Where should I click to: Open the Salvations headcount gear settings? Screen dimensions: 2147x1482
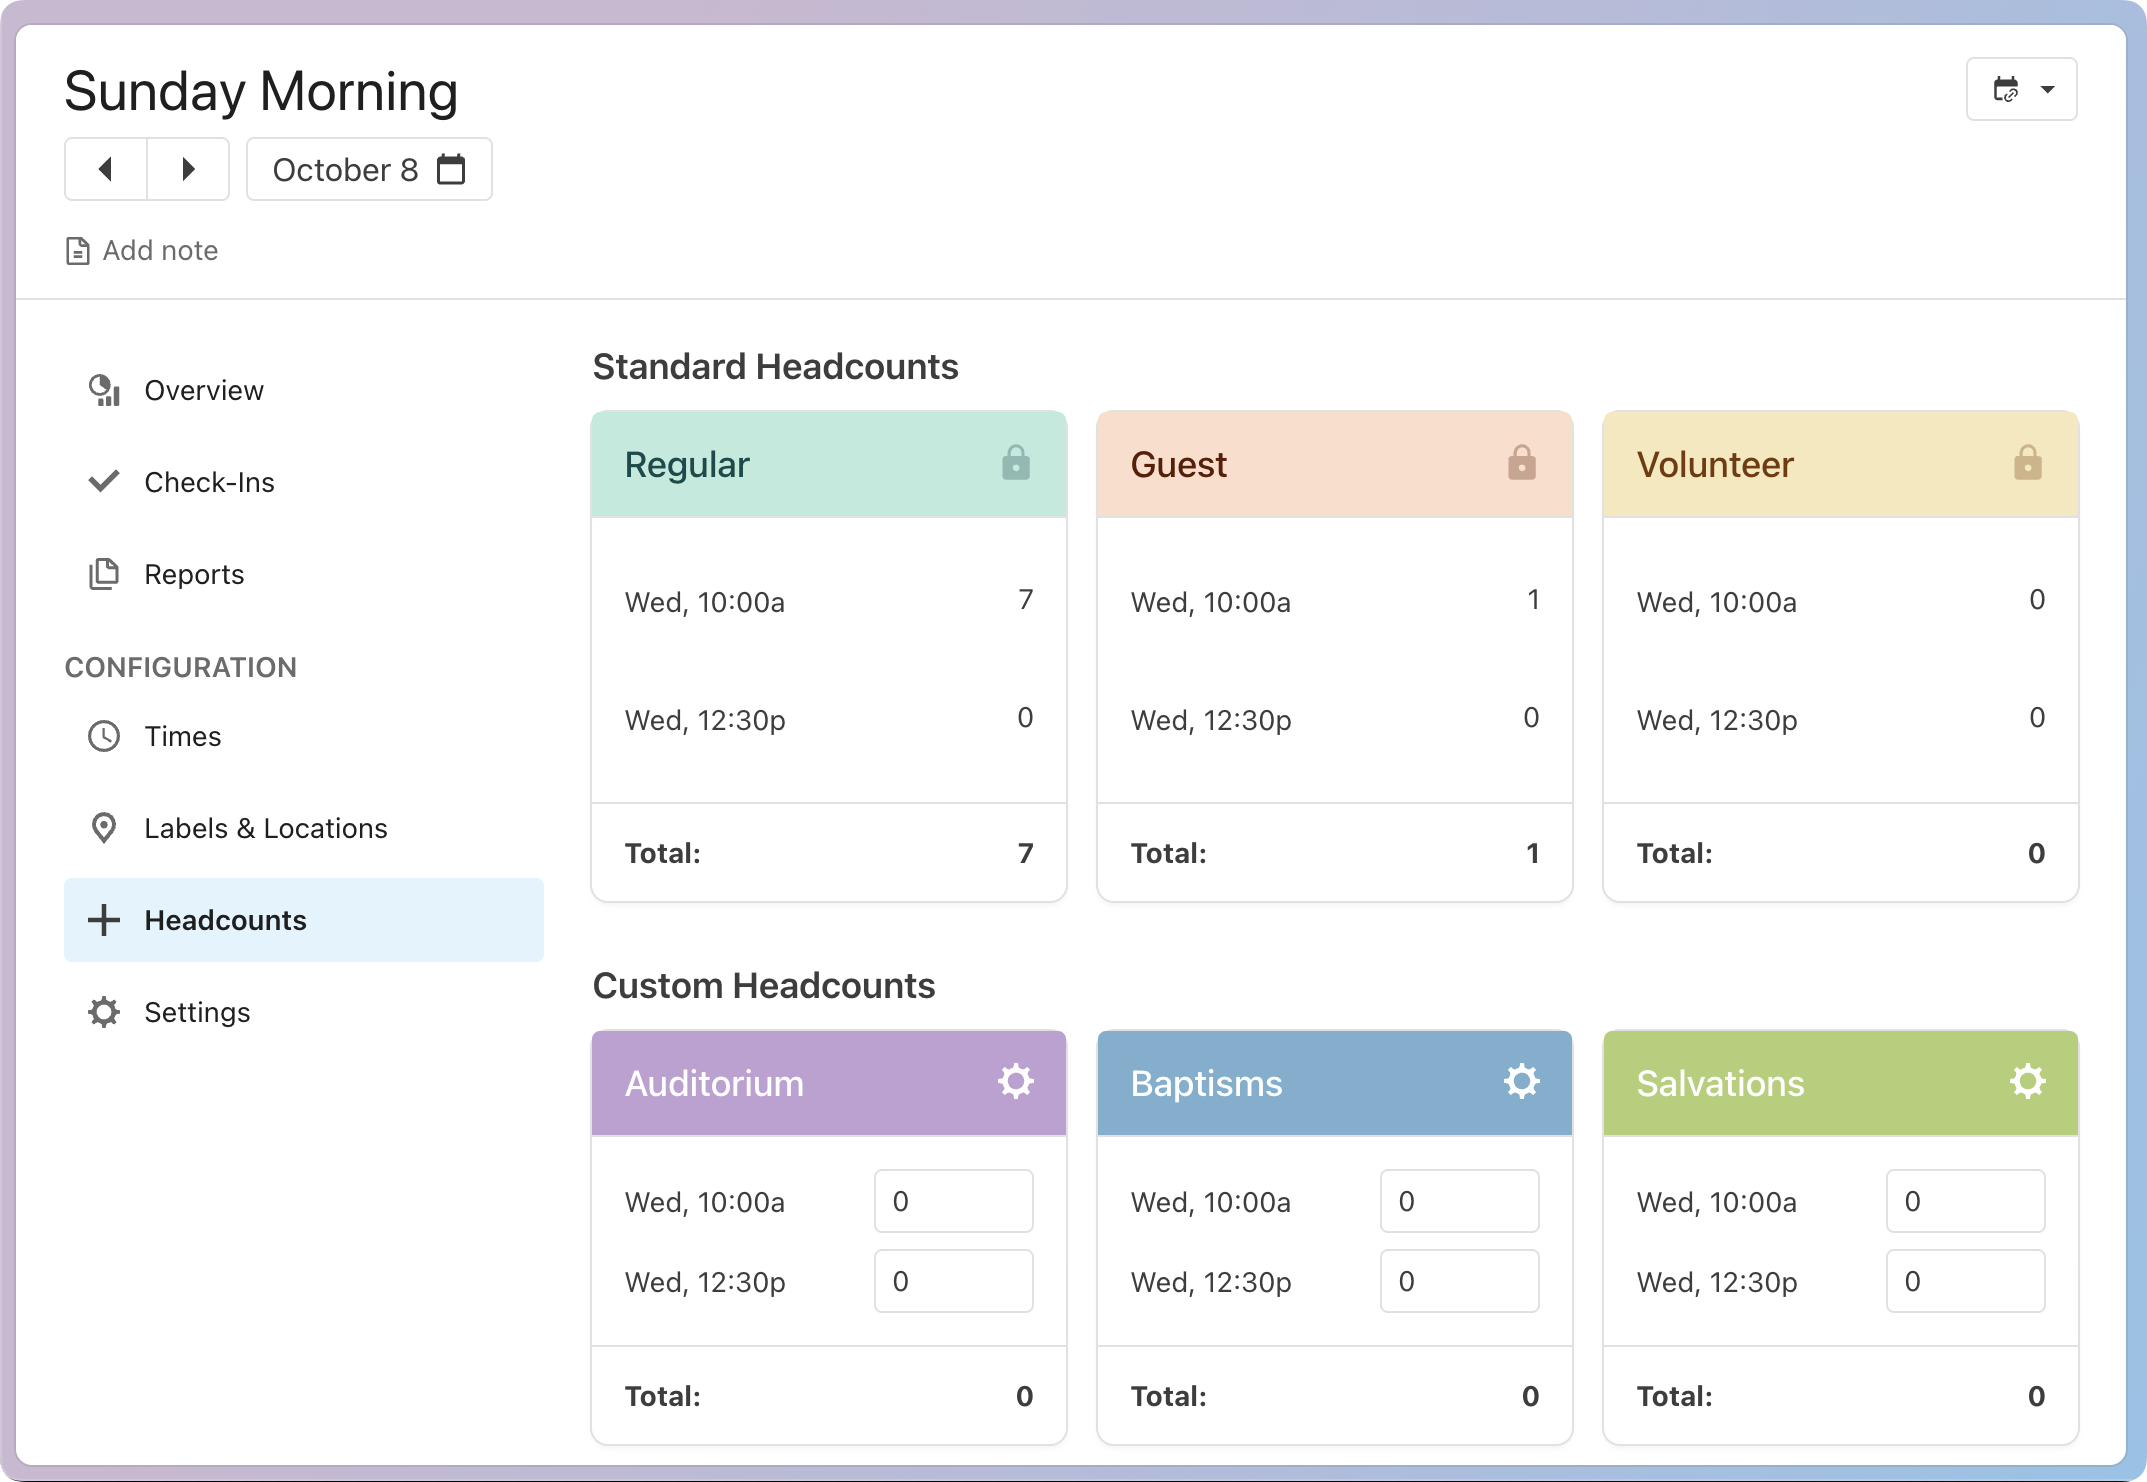[x=2027, y=1082]
